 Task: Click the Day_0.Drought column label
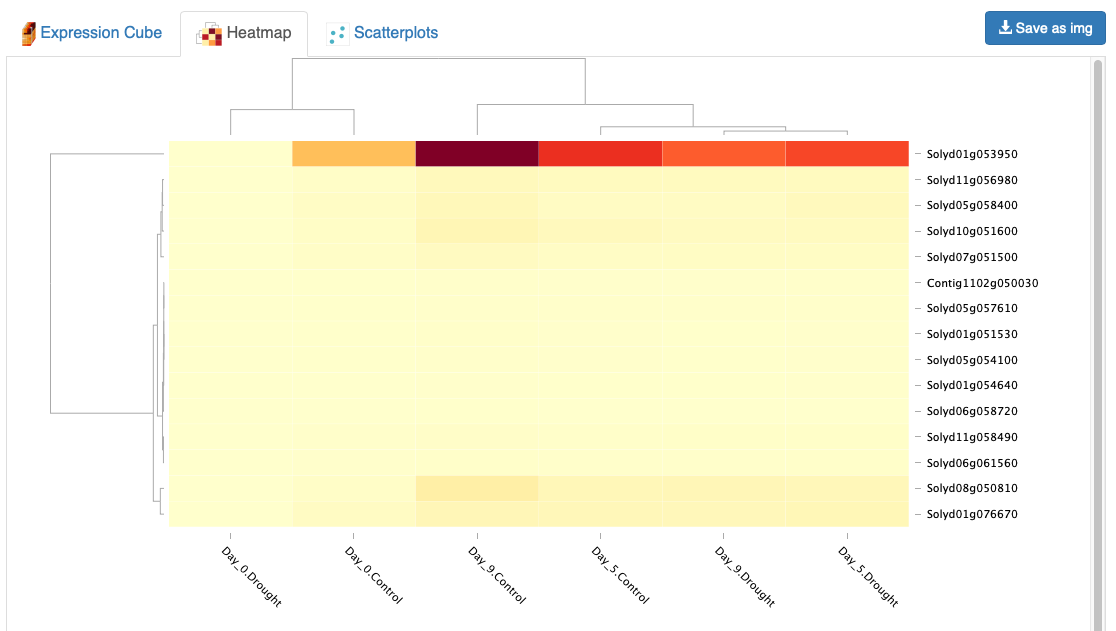point(252,576)
